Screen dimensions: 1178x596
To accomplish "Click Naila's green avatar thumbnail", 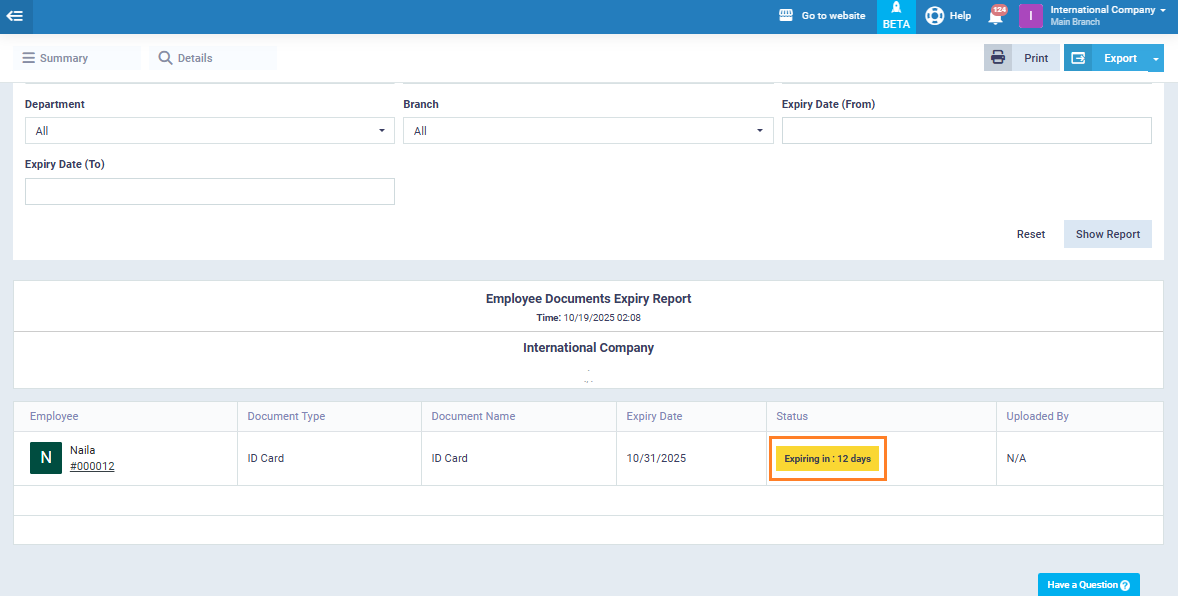I will tap(46, 458).
